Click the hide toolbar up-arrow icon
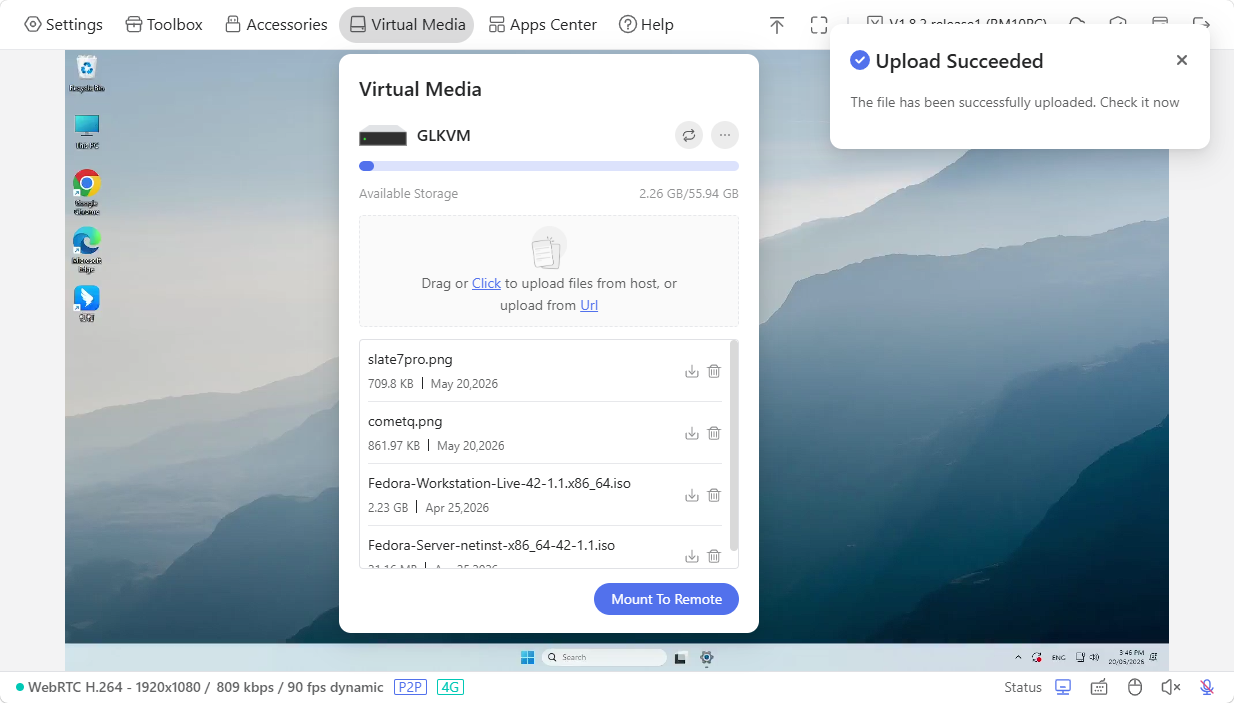Image resolution: width=1234 pixels, height=703 pixels. [x=777, y=25]
